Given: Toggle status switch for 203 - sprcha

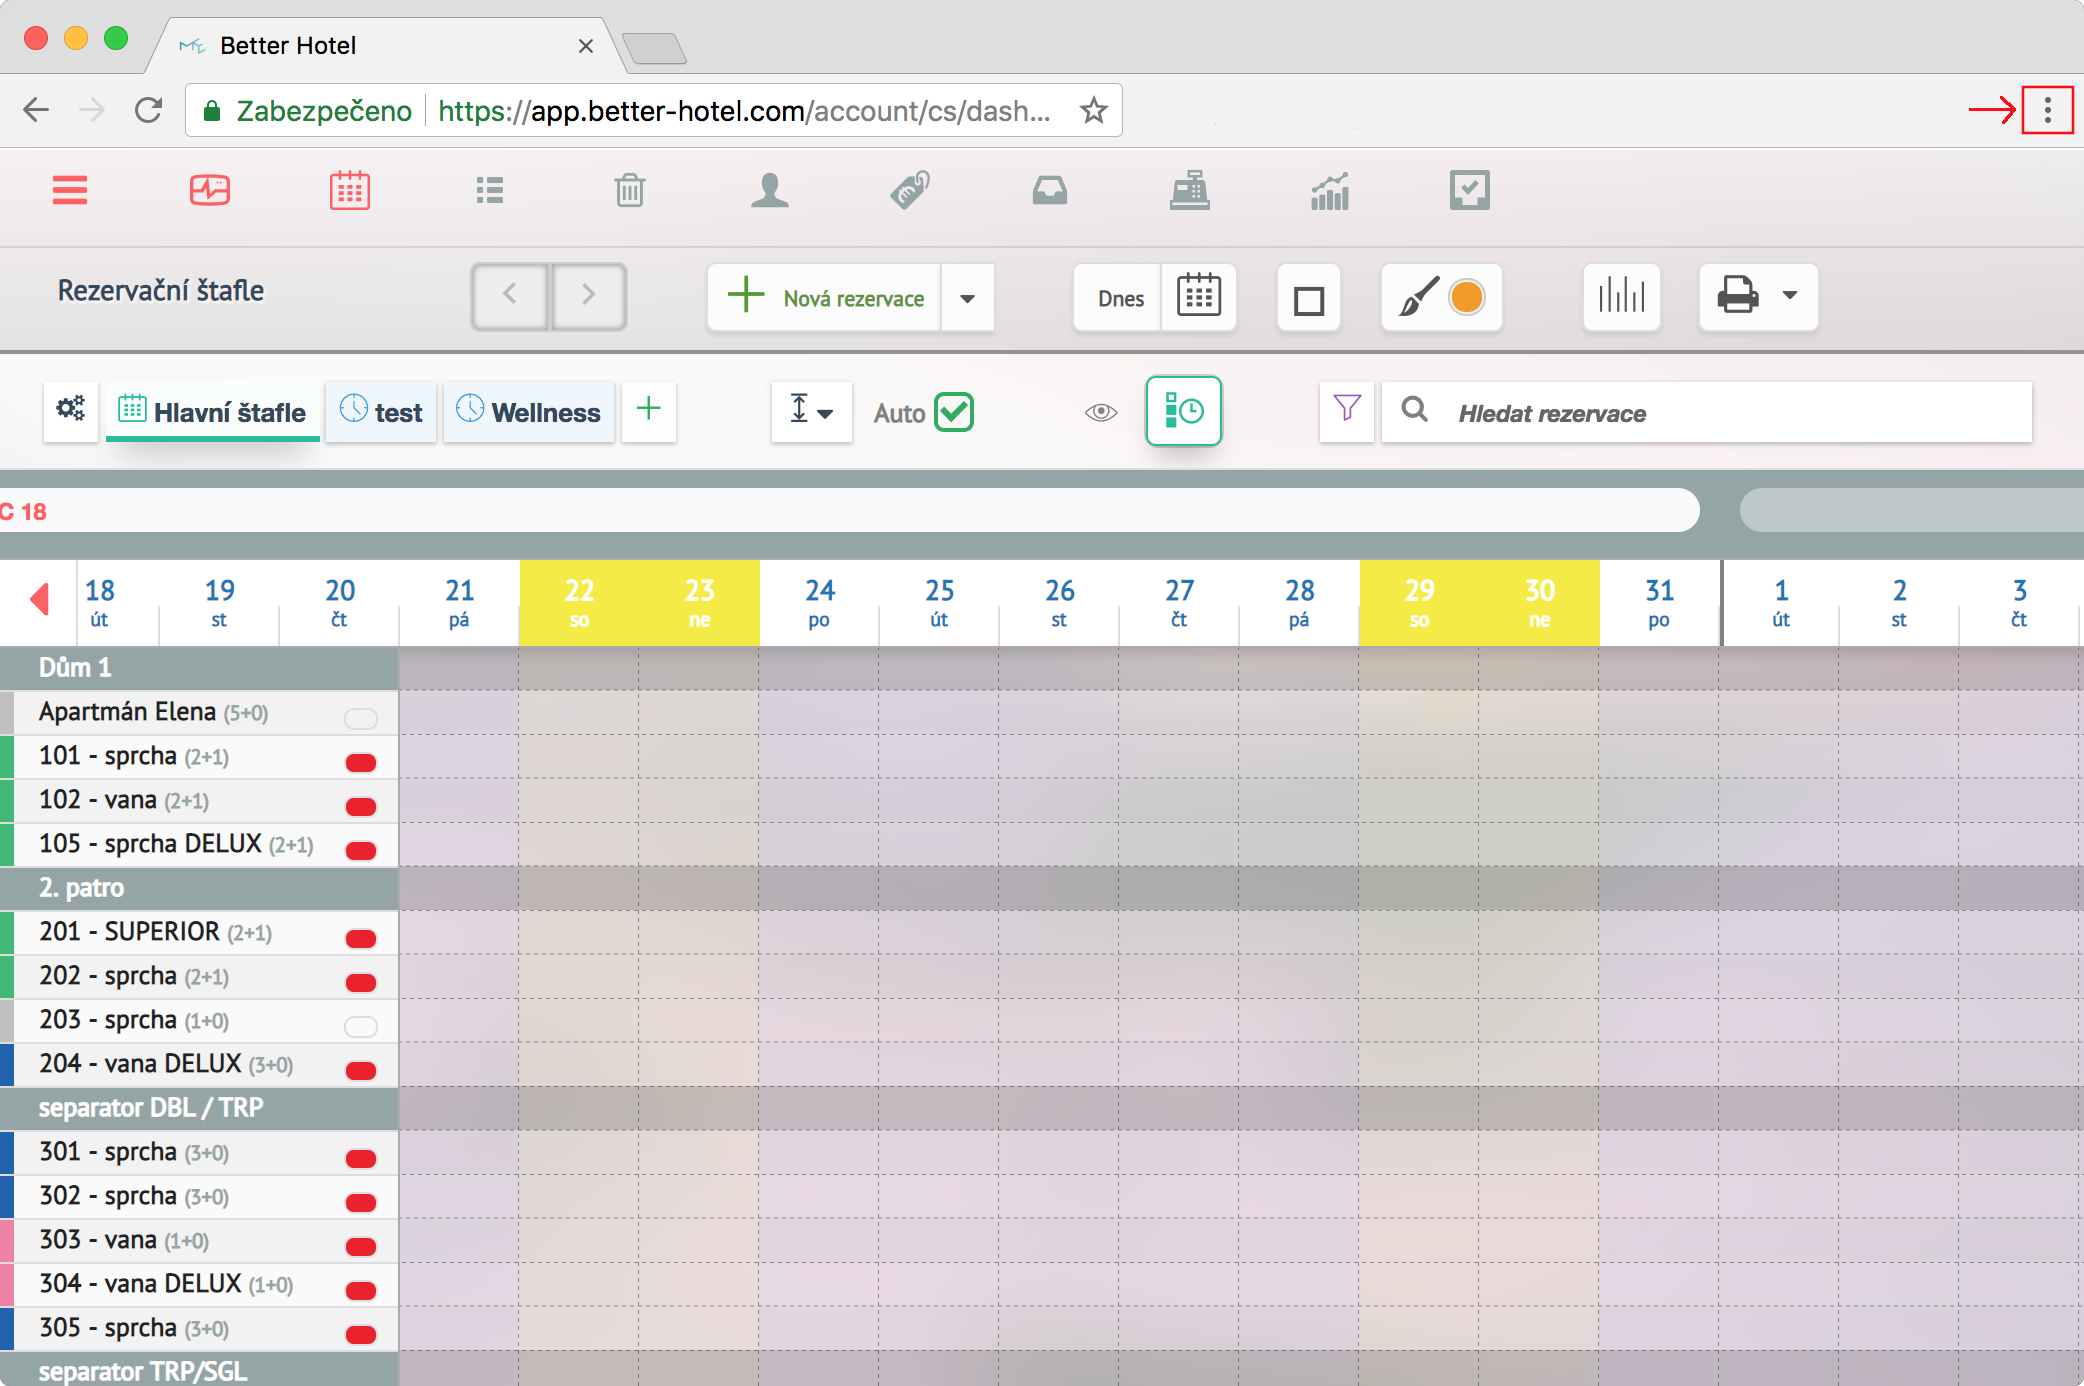Looking at the screenshot, I should pyautogui.click(x=360, y=1026).
